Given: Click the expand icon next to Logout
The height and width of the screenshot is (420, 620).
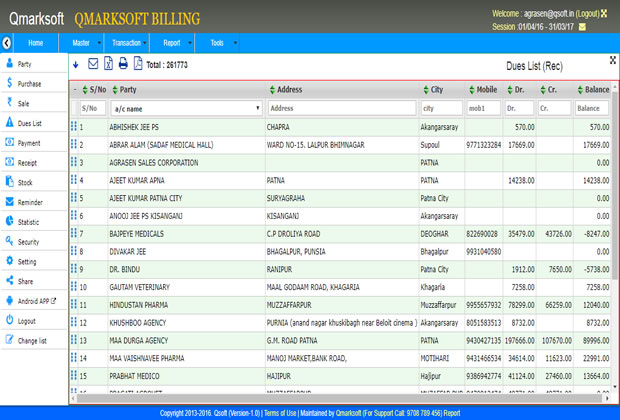Looking at the screenshot, I should coord(604,13).
